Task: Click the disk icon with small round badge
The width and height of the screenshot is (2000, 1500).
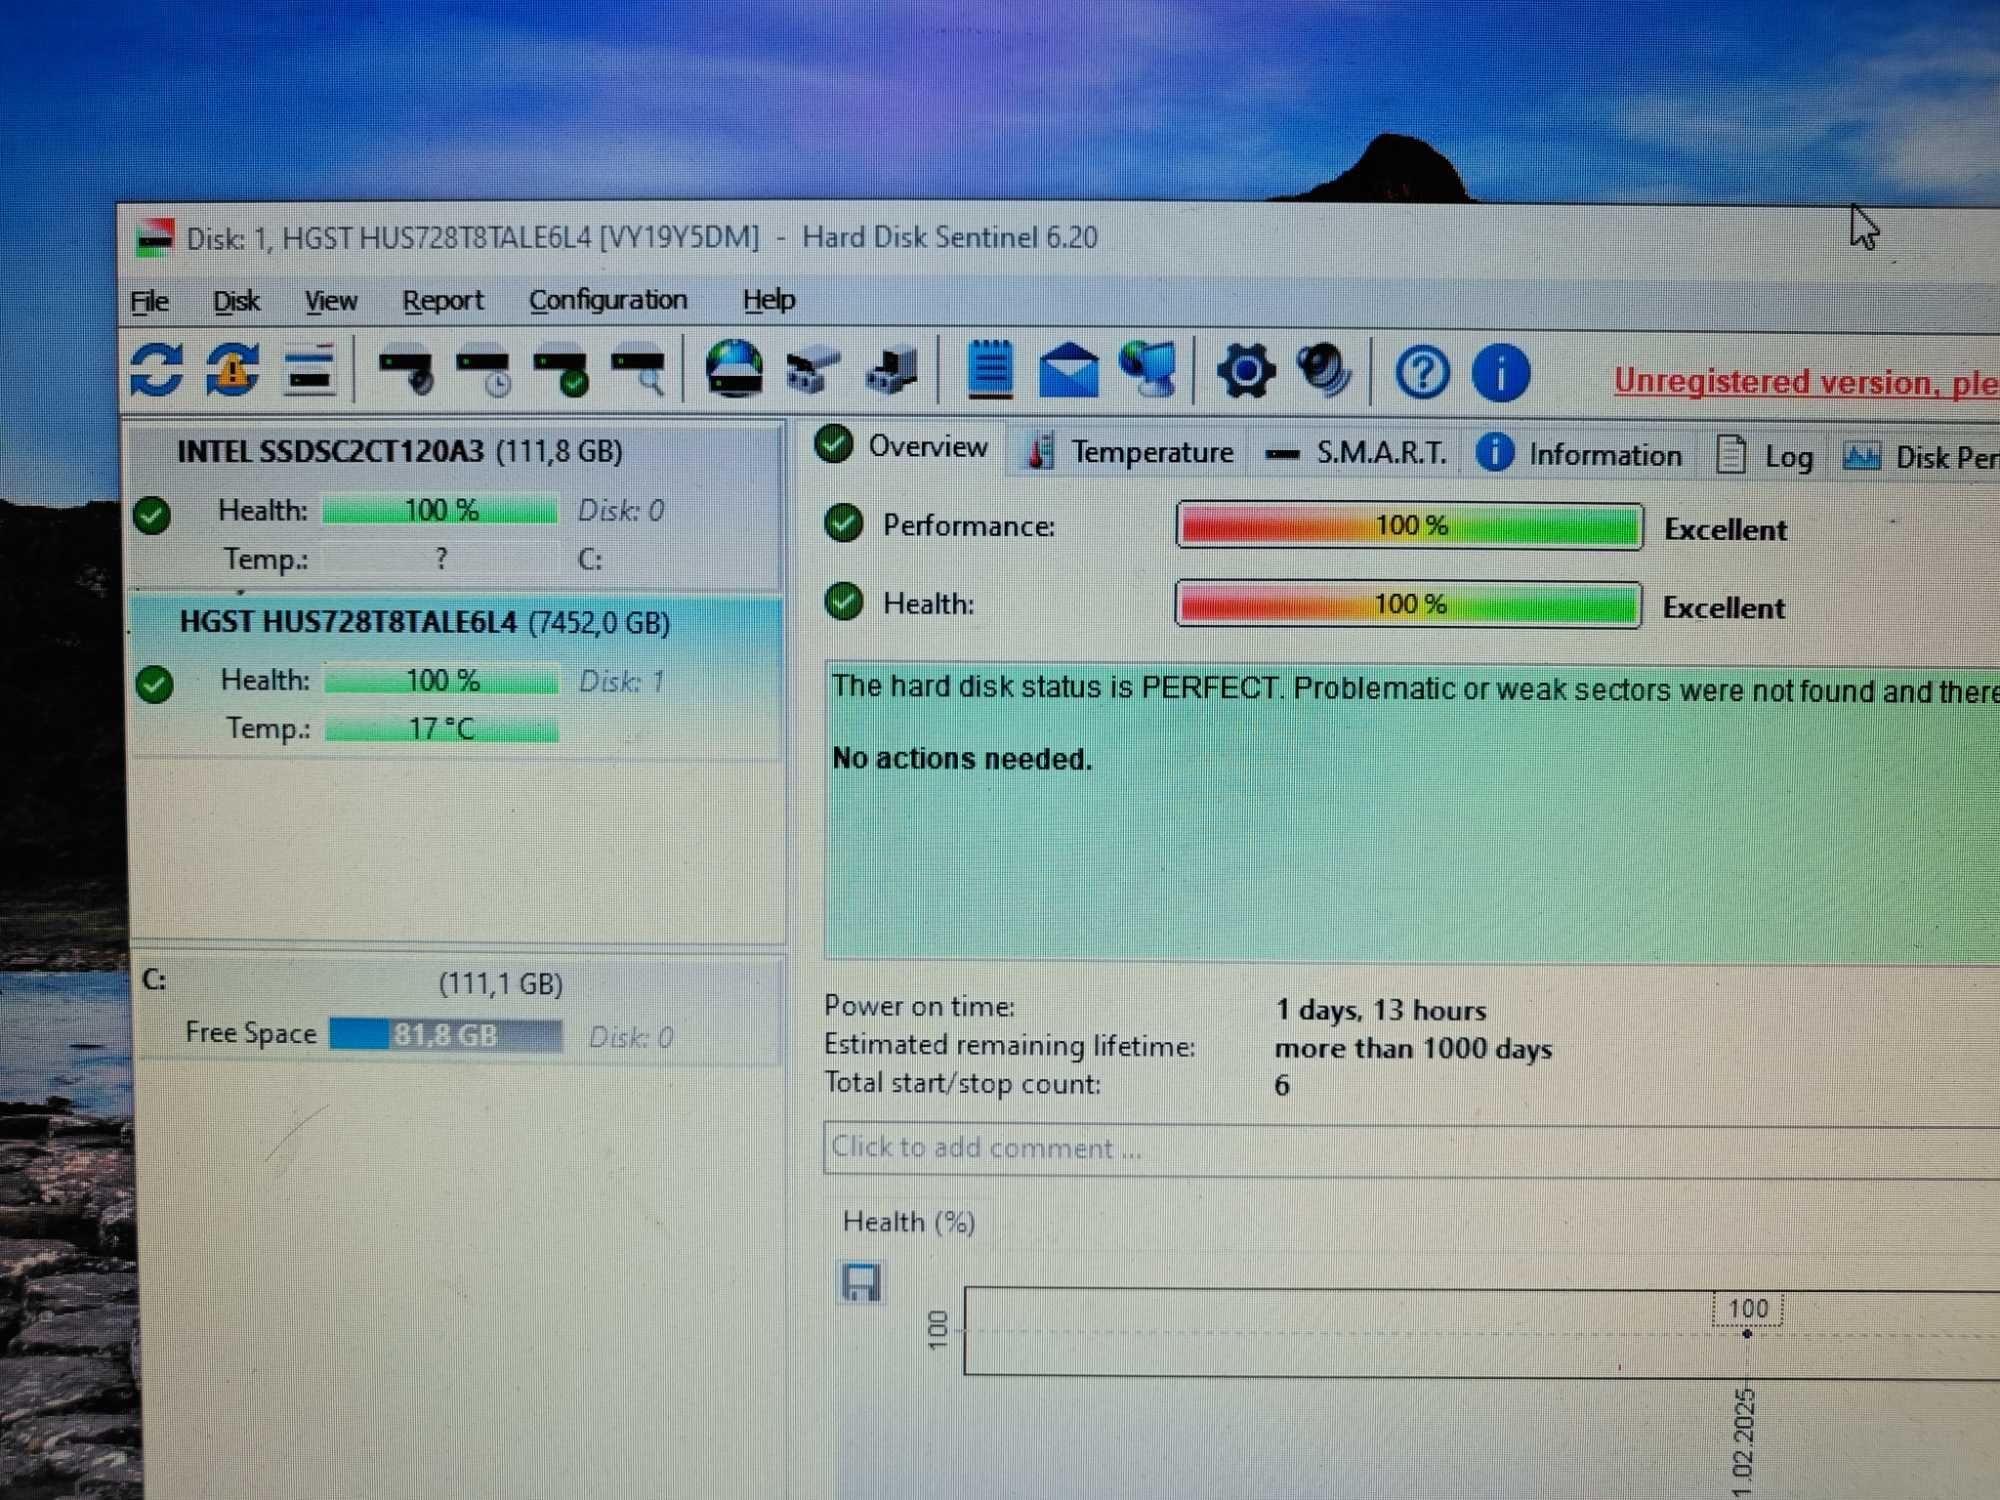Action: point(407,371)
